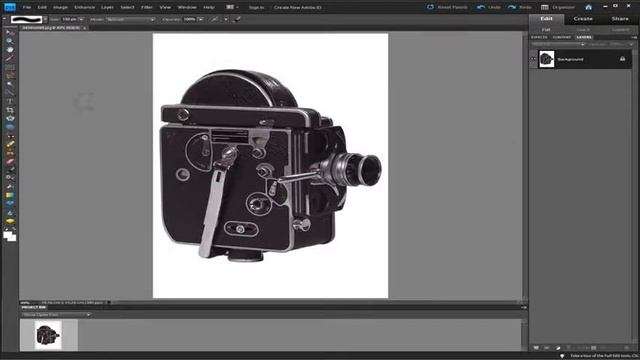
Task: Open the Filter menu
Action: 147,7
